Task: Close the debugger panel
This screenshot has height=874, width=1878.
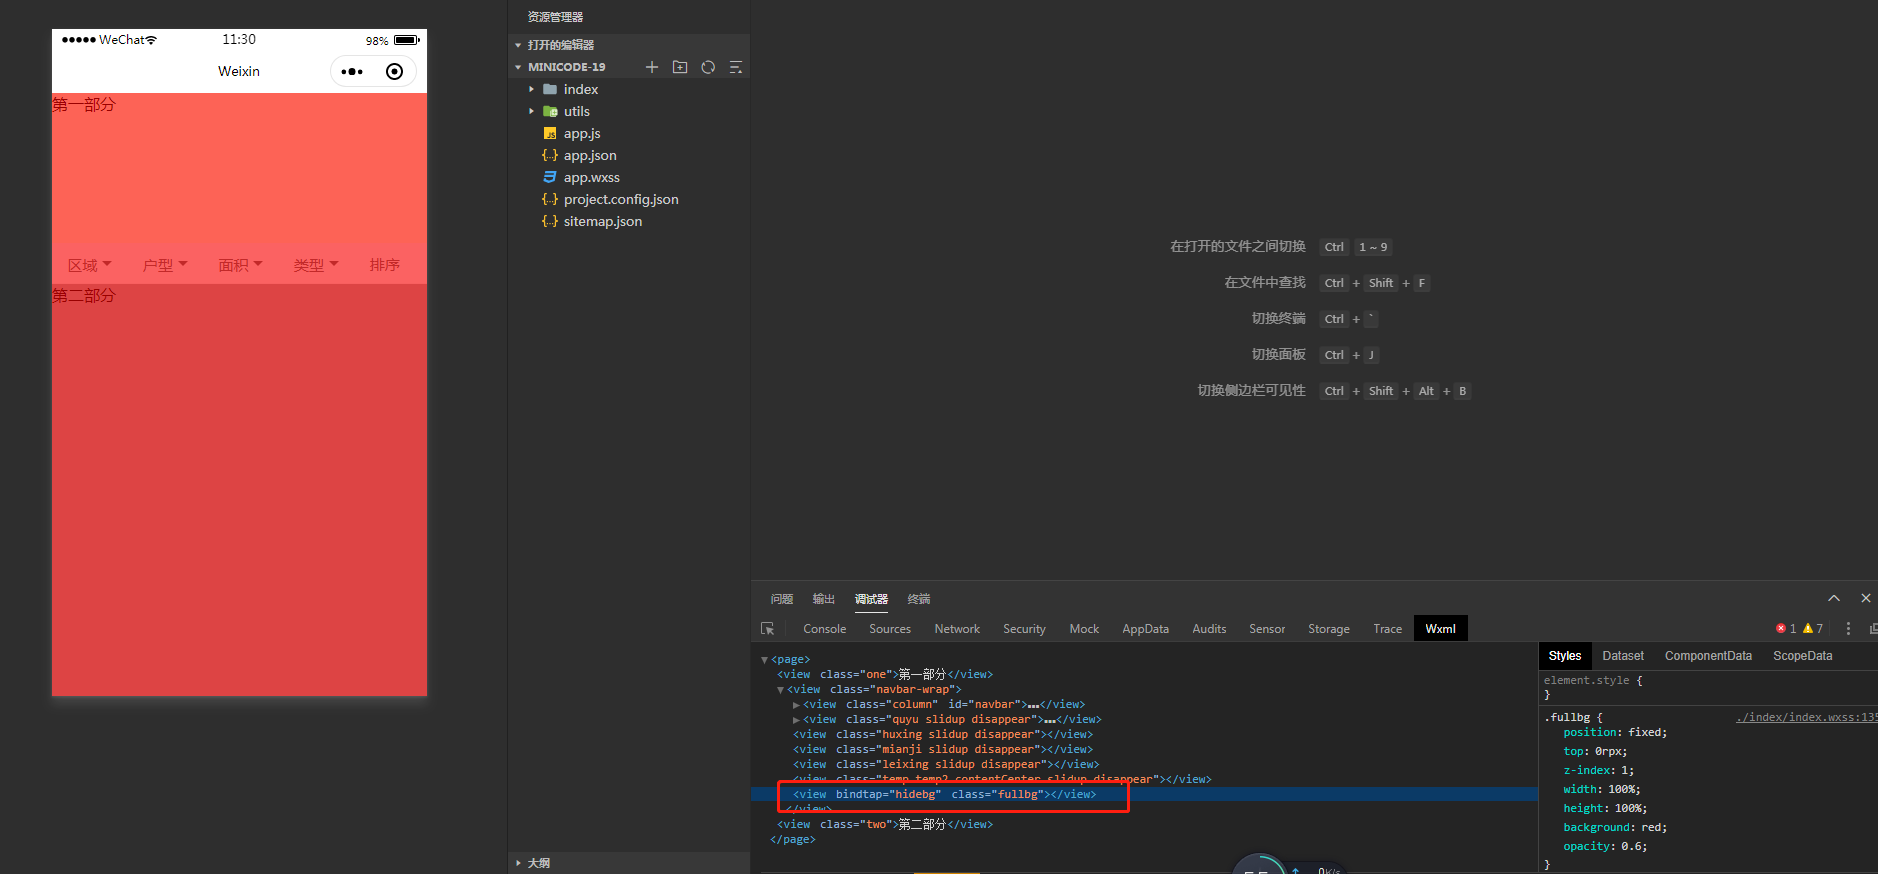Action: click(x=1866, y=598)
